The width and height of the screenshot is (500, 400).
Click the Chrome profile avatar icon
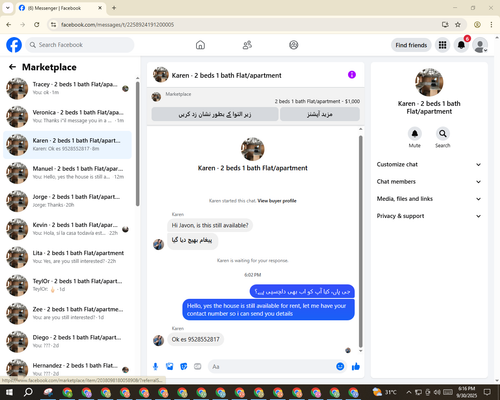(x=477, y=25)
